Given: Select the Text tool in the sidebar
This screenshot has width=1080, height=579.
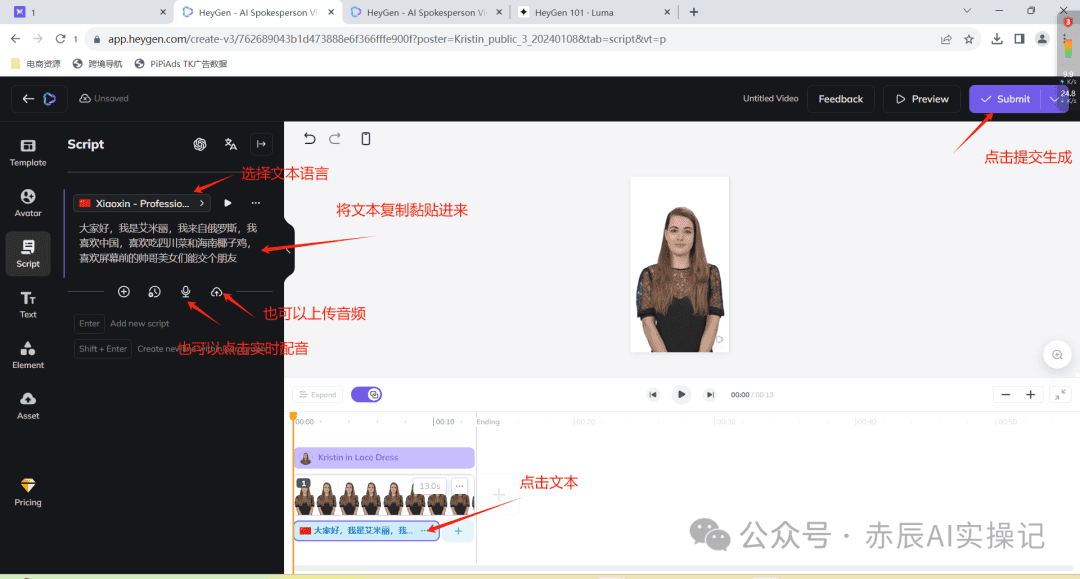Looking at the screenshot, I should [x=27, y=301].
